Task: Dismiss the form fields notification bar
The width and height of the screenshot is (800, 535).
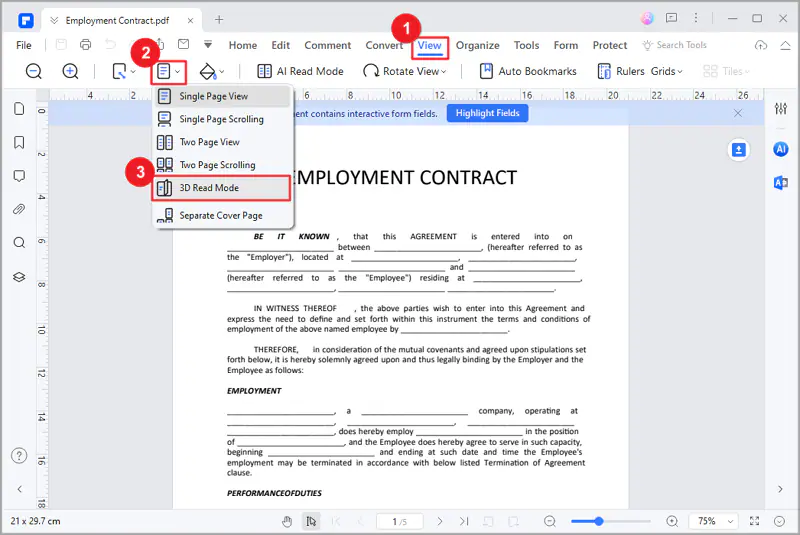Action: 738,113
